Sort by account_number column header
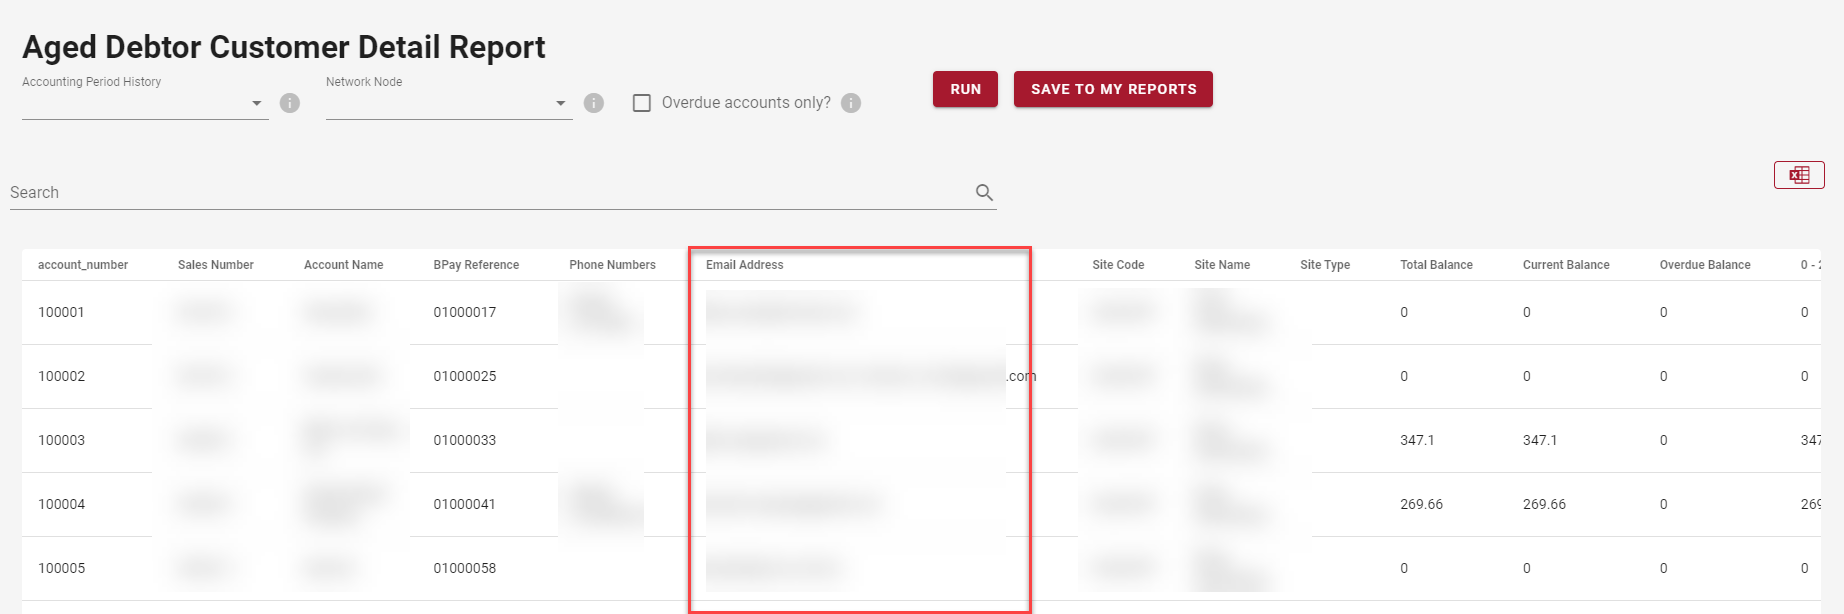Screen dimensions: 1844x614 click(x=83, y=265)
